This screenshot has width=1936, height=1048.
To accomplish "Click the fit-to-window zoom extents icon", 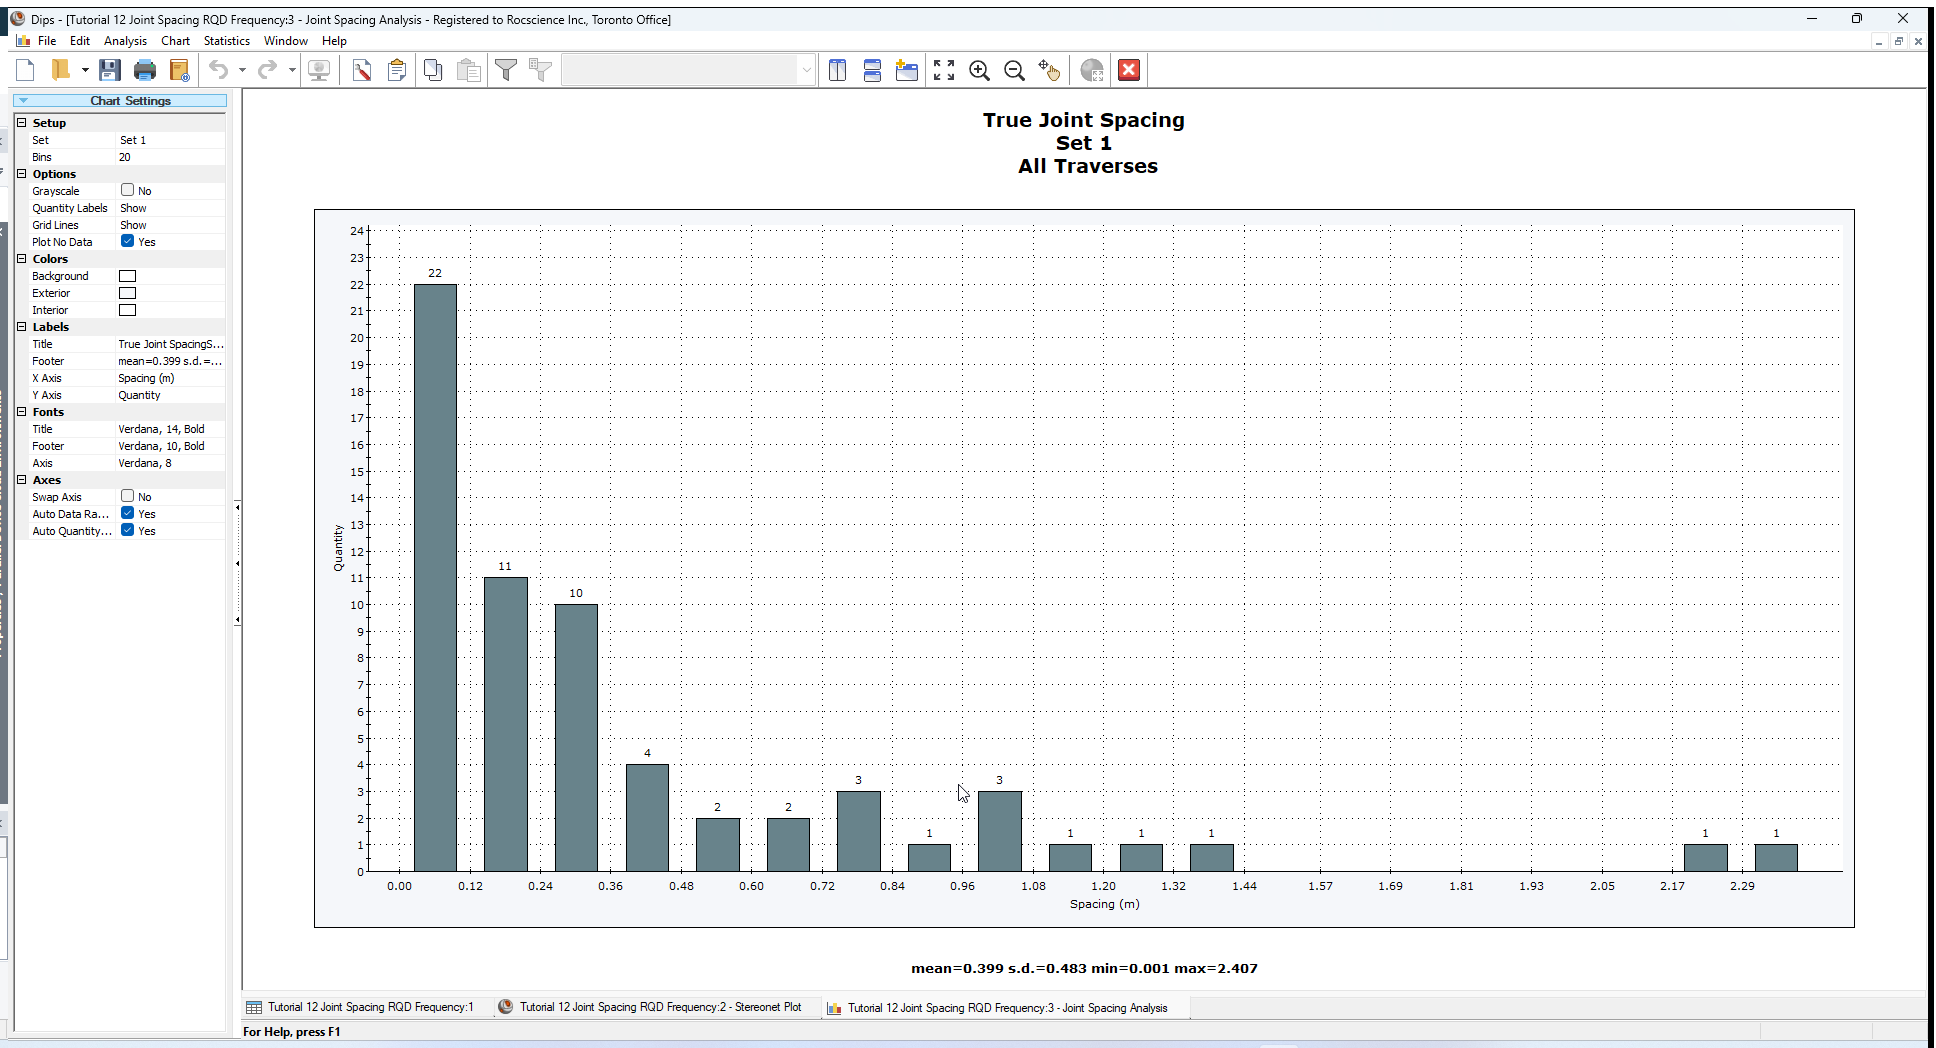I will tap(944, 70).
